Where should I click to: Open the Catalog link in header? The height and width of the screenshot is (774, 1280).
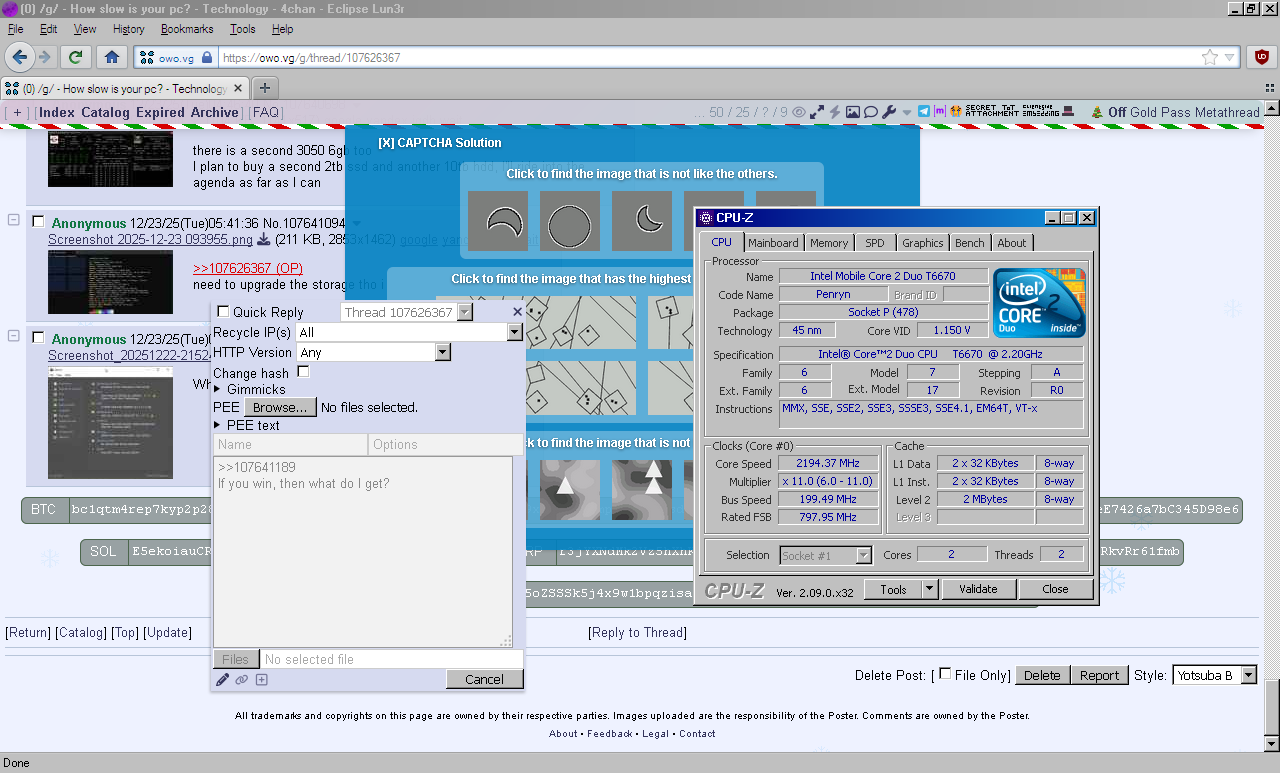pyautogui.click(x=105, y=112)
